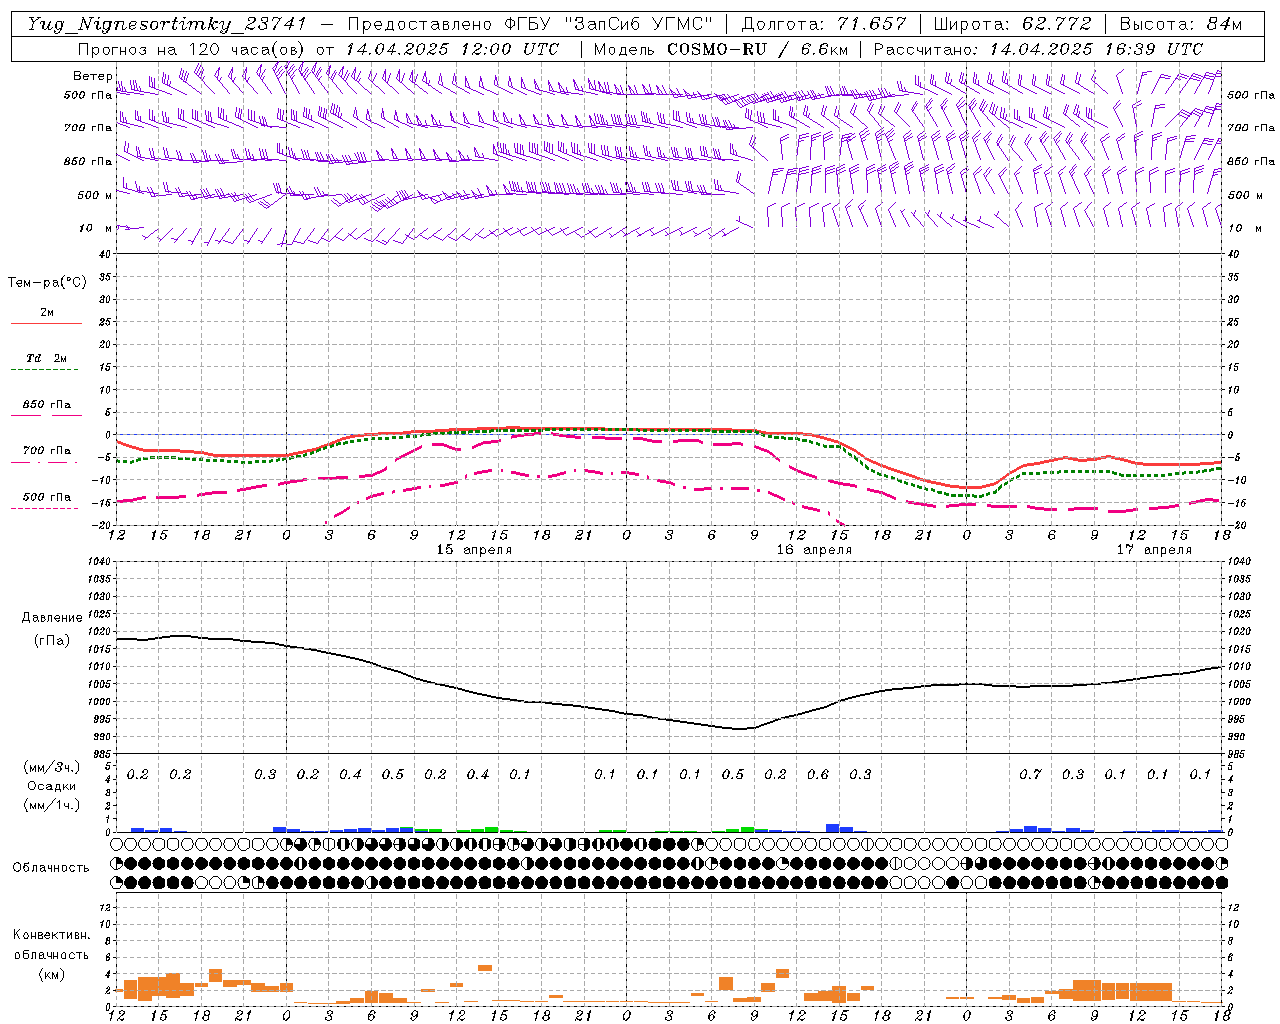
Task: Select the latitude value Широта: 62.772
Action: coord(1014,24)
